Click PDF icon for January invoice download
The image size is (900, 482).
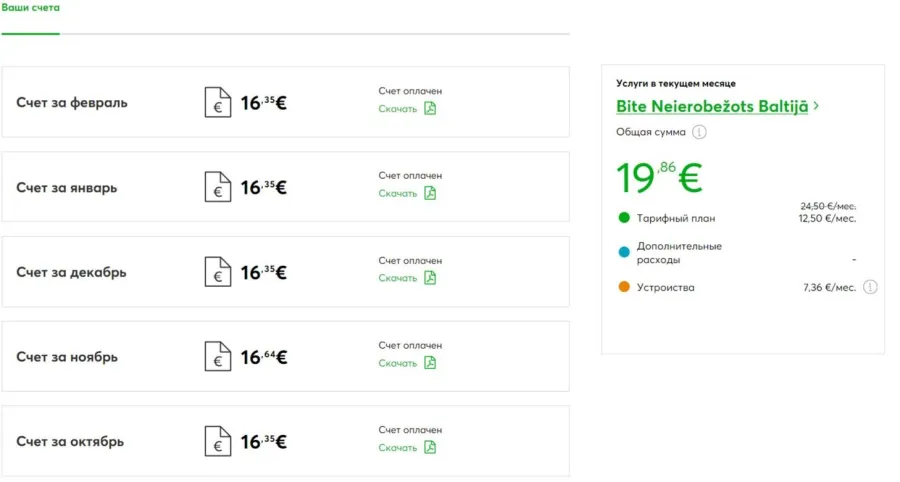(430, 193)
